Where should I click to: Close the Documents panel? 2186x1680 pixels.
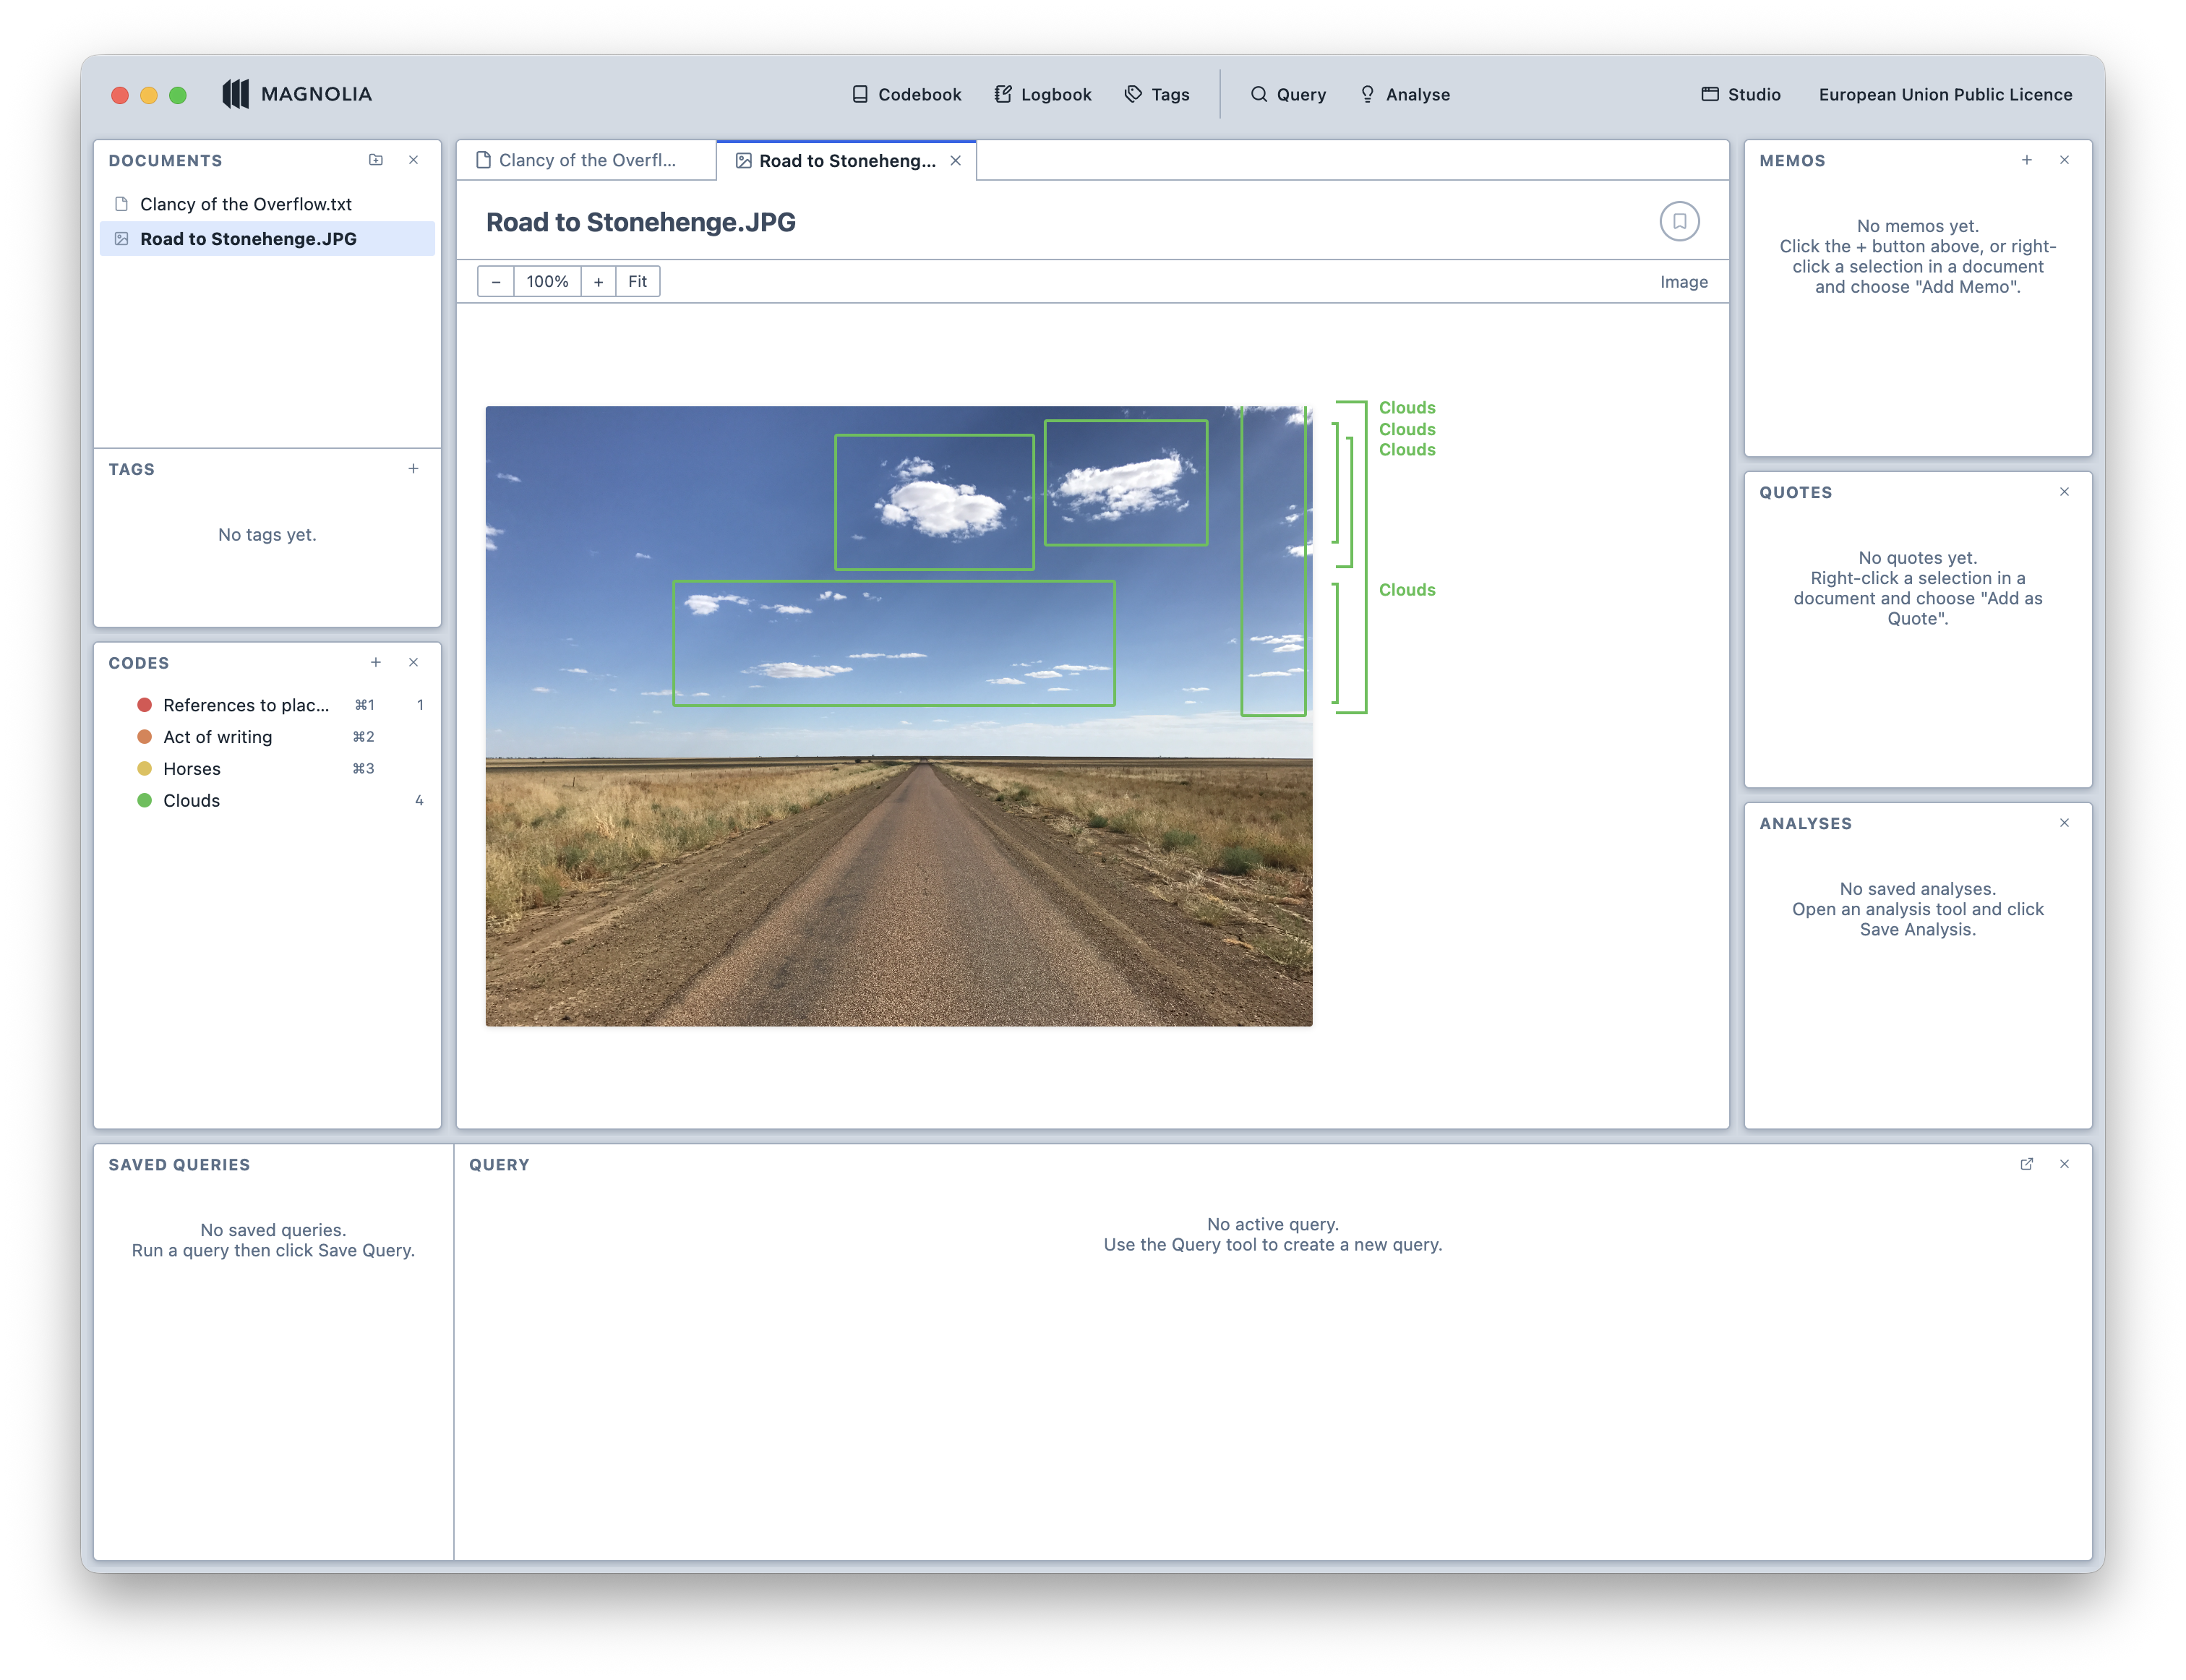(x=413, y=160)
